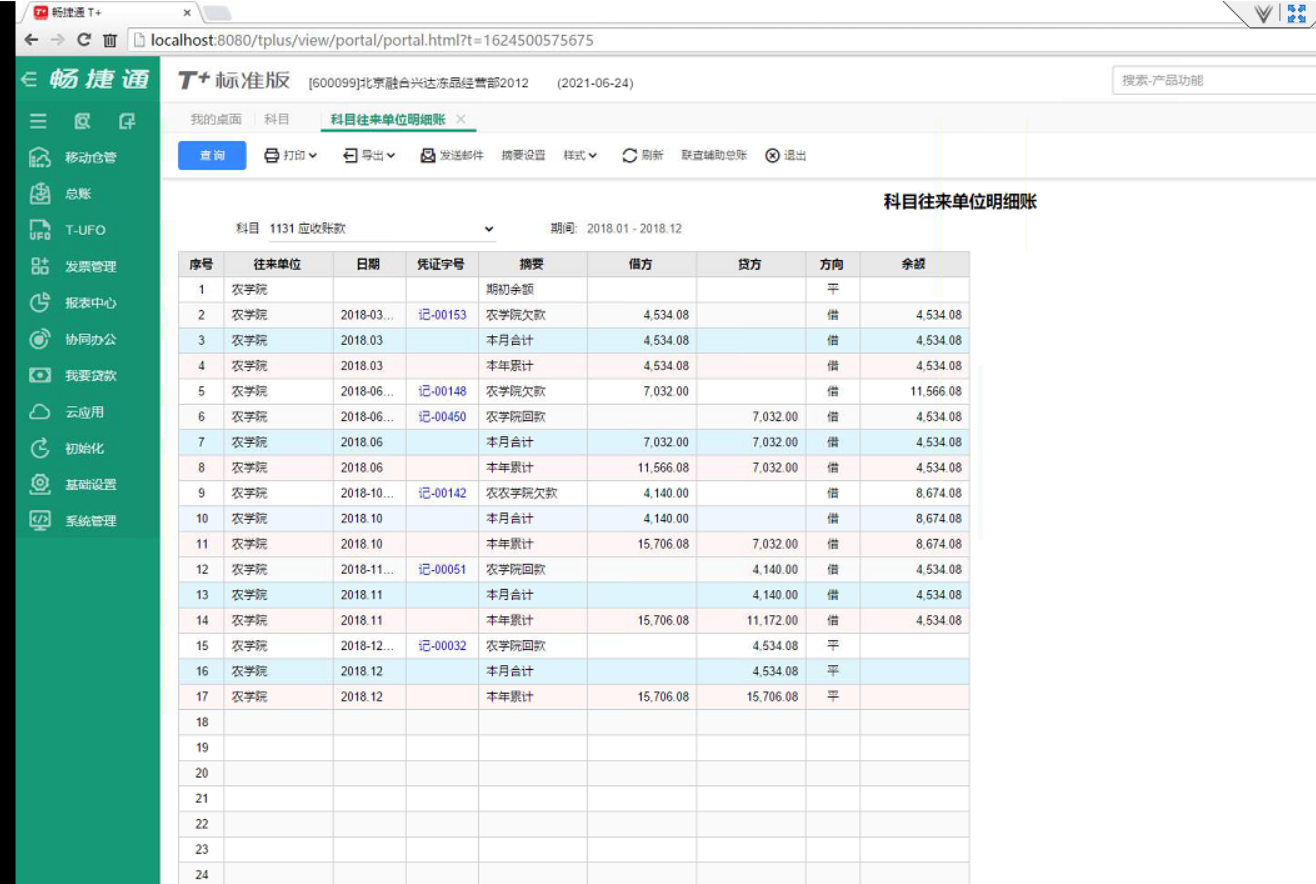Image resolution: width=1316 pixels, height=884 pixels.
Task: Open voucher link 记-00153
Action: (443, 315)
